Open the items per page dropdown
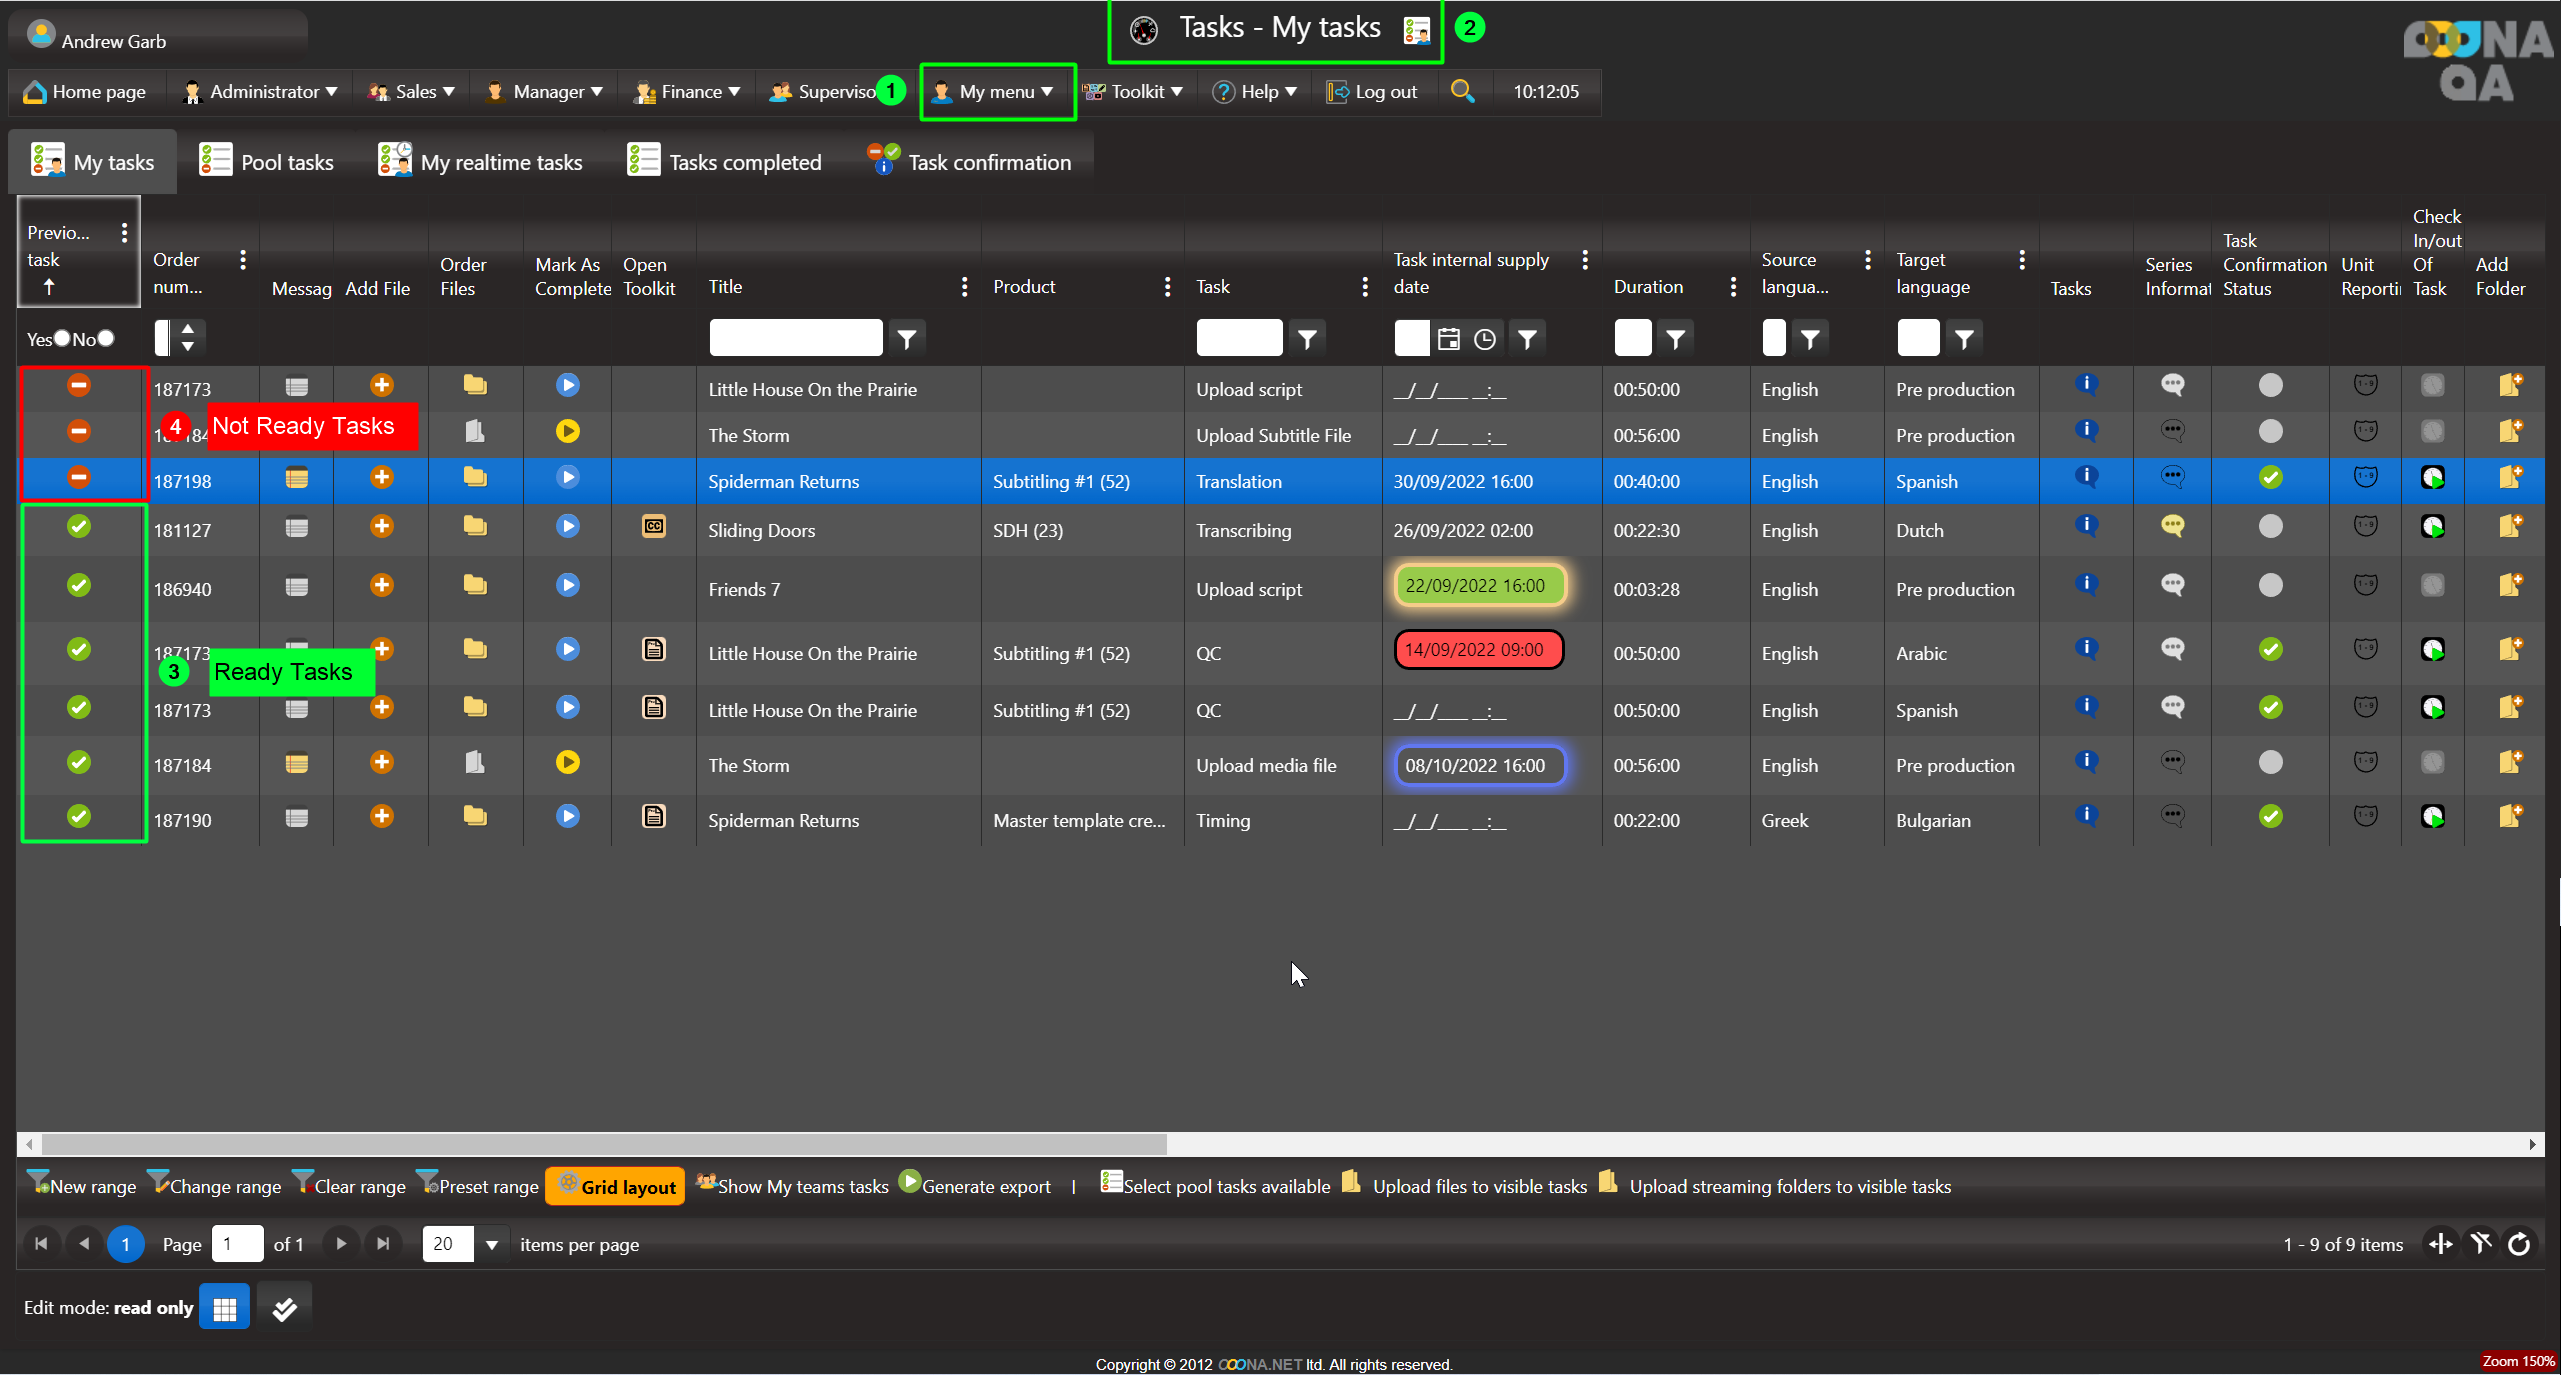The image size is (2561, 1375). pyautogui.click(x=491, y=1245)
